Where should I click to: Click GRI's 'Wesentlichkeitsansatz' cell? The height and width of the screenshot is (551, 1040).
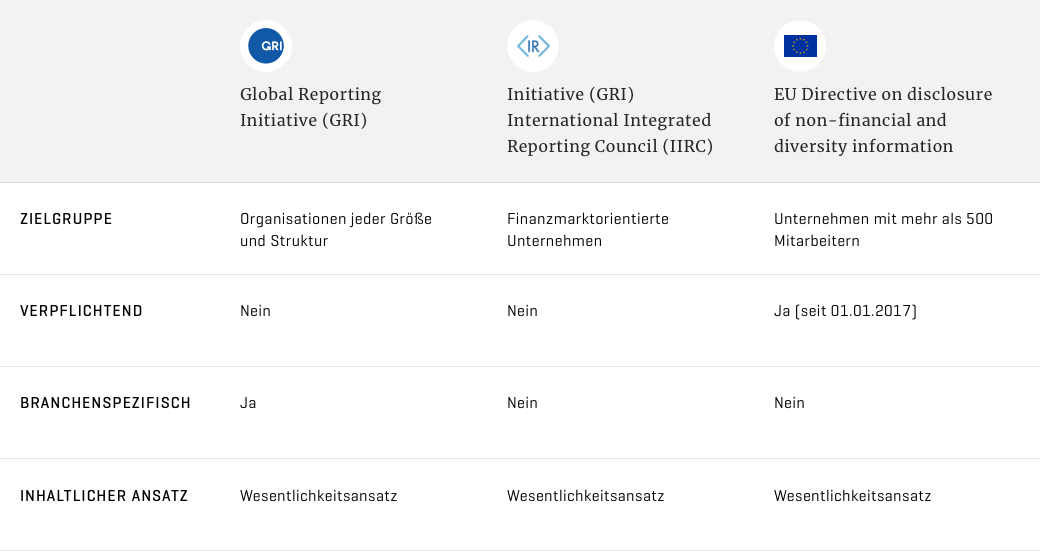[318, 496]
